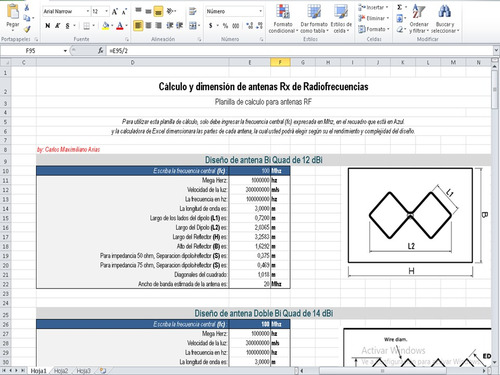Click the Increase Decimal icon
The width and height of the screenshot is (500, 375).
pos(249,25)
